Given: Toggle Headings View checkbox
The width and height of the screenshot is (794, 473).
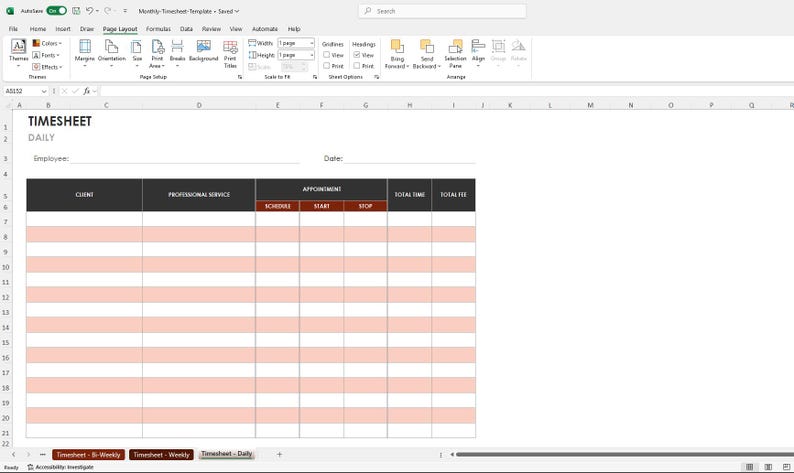Looking at the screenshot, I should (x=357, y=55).
